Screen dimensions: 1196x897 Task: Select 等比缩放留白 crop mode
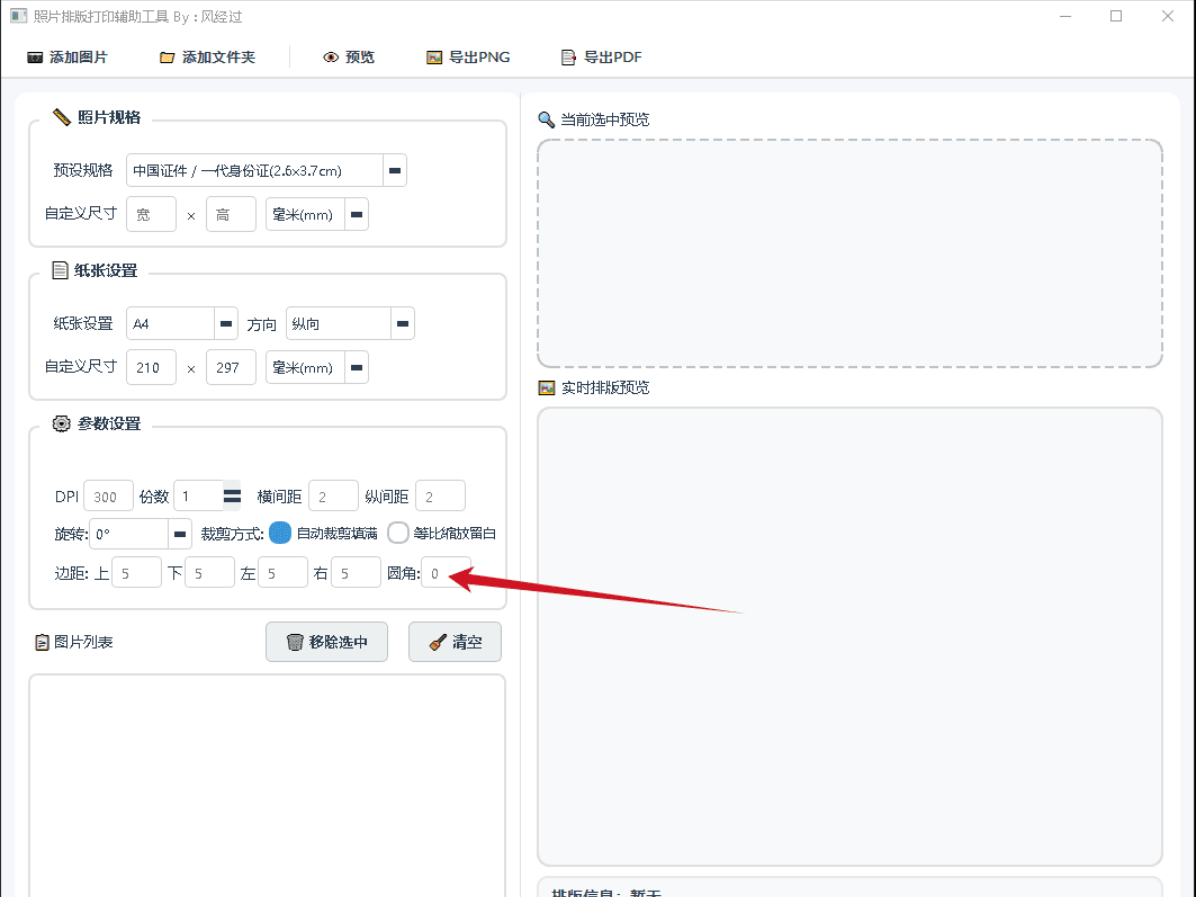(398, 533)
